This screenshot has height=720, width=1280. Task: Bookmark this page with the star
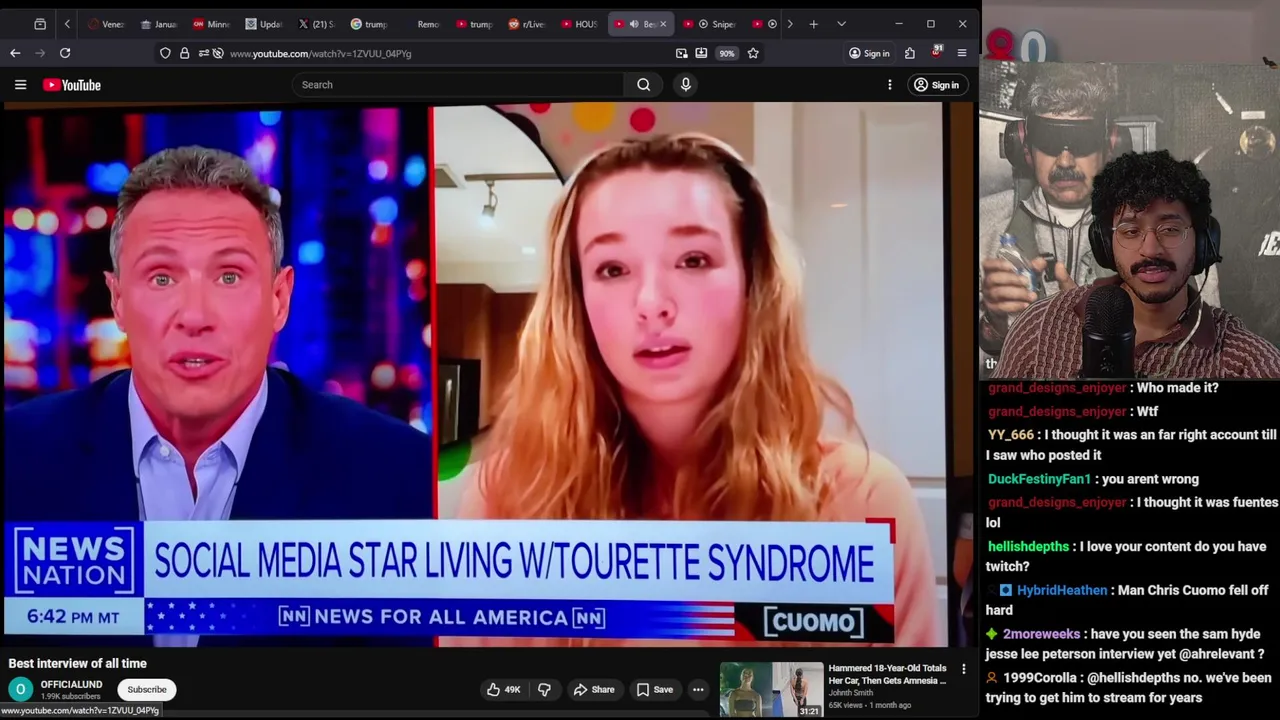click(x=753, y=53)
